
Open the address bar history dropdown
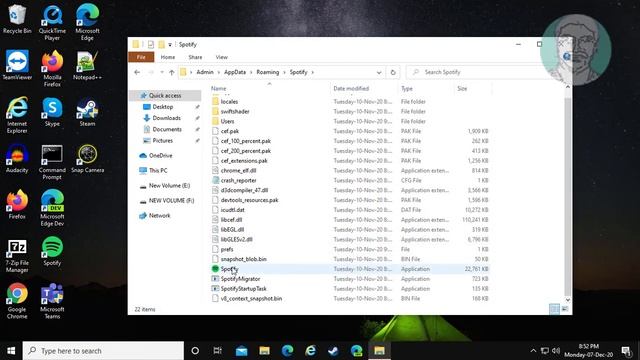point(379,72)
